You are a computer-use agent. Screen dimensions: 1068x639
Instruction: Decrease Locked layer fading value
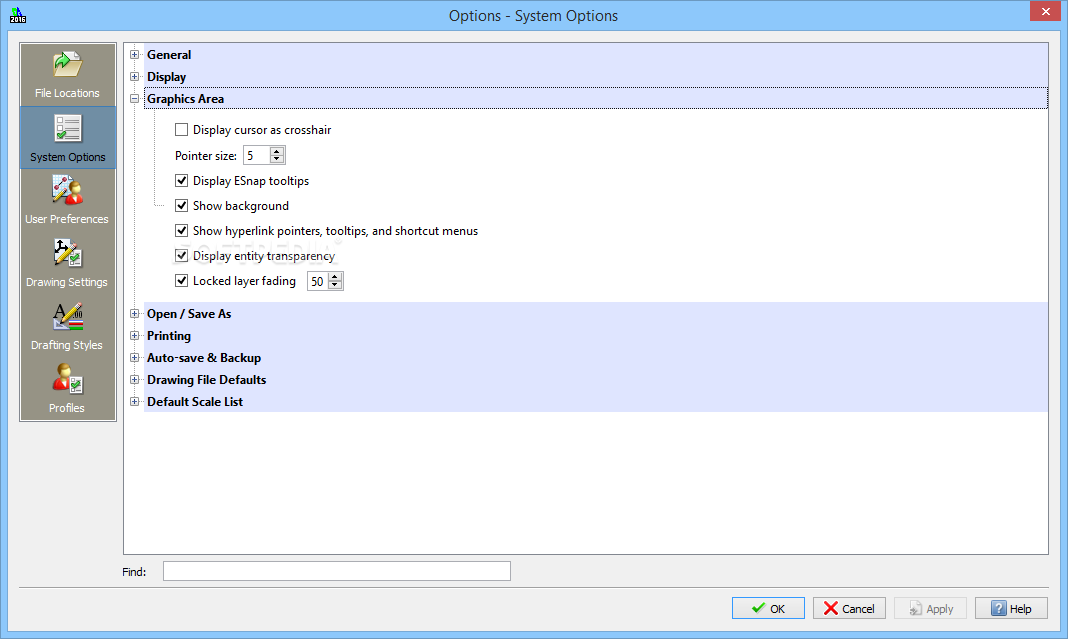(x=334, y=285)
